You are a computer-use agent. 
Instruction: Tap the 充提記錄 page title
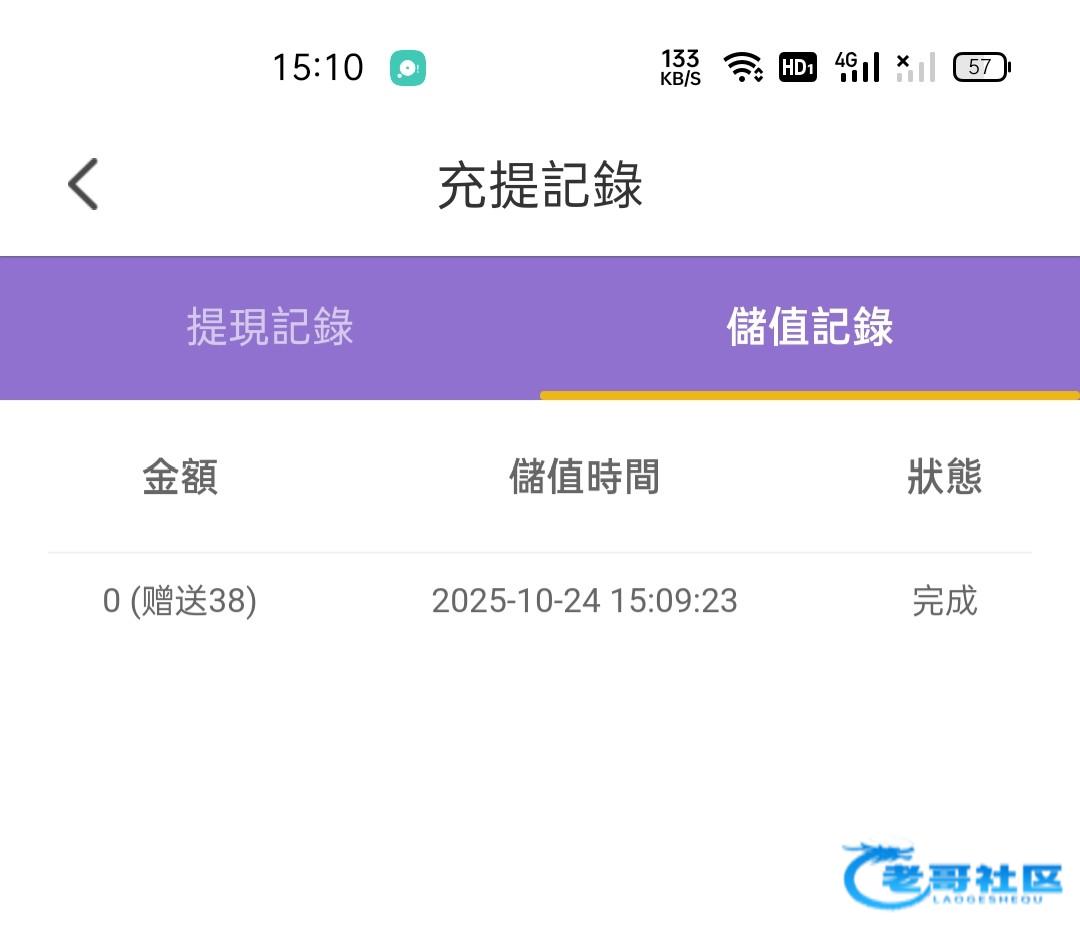(540, 185)
